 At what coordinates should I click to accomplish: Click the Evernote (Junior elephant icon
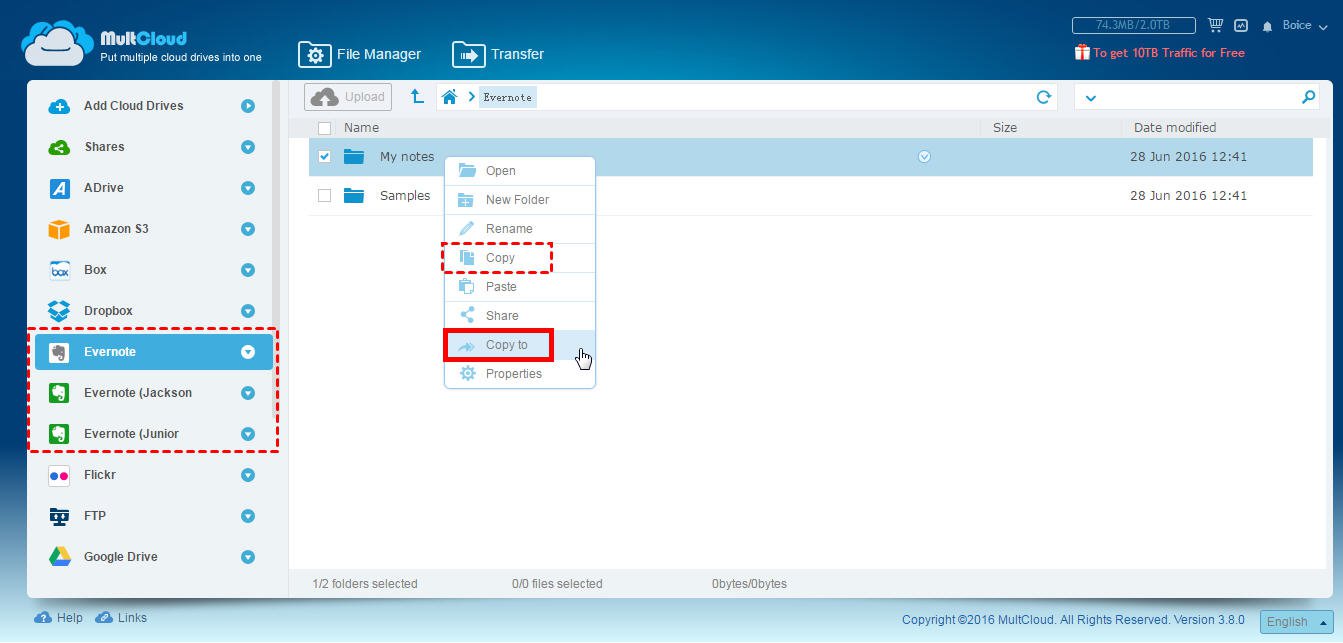[x=59, y=434]
